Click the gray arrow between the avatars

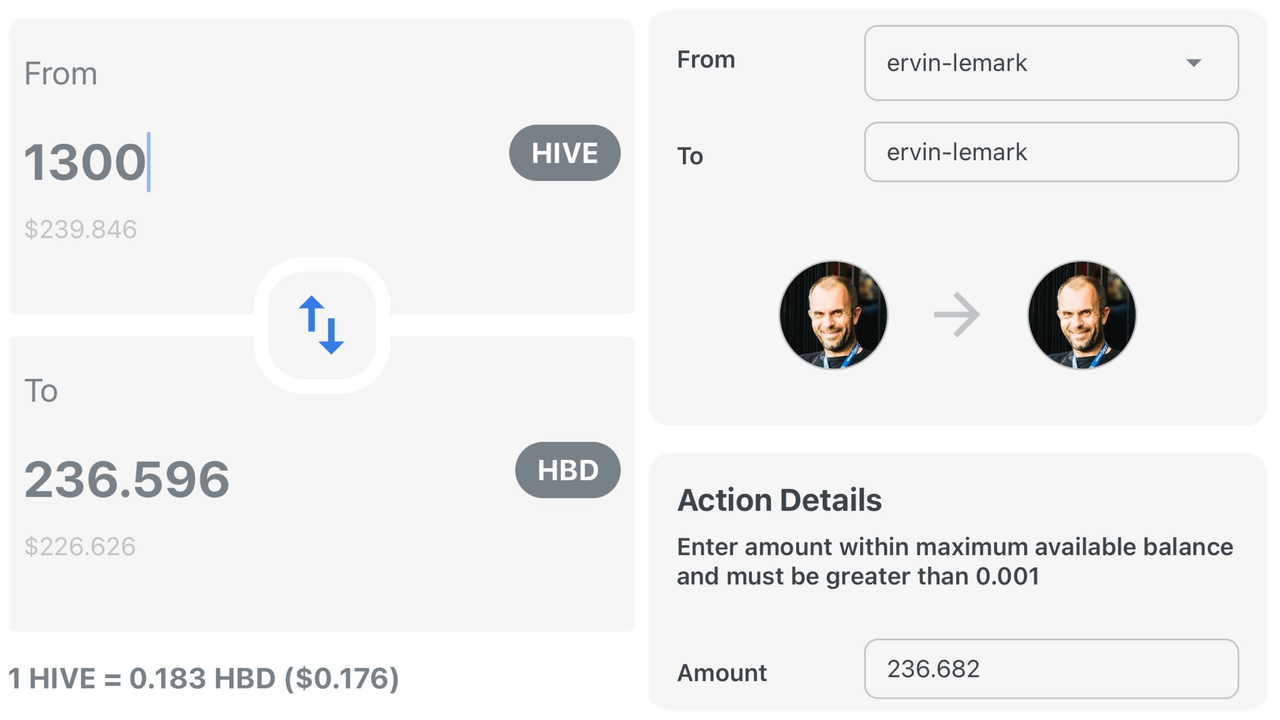click(957, 315)
